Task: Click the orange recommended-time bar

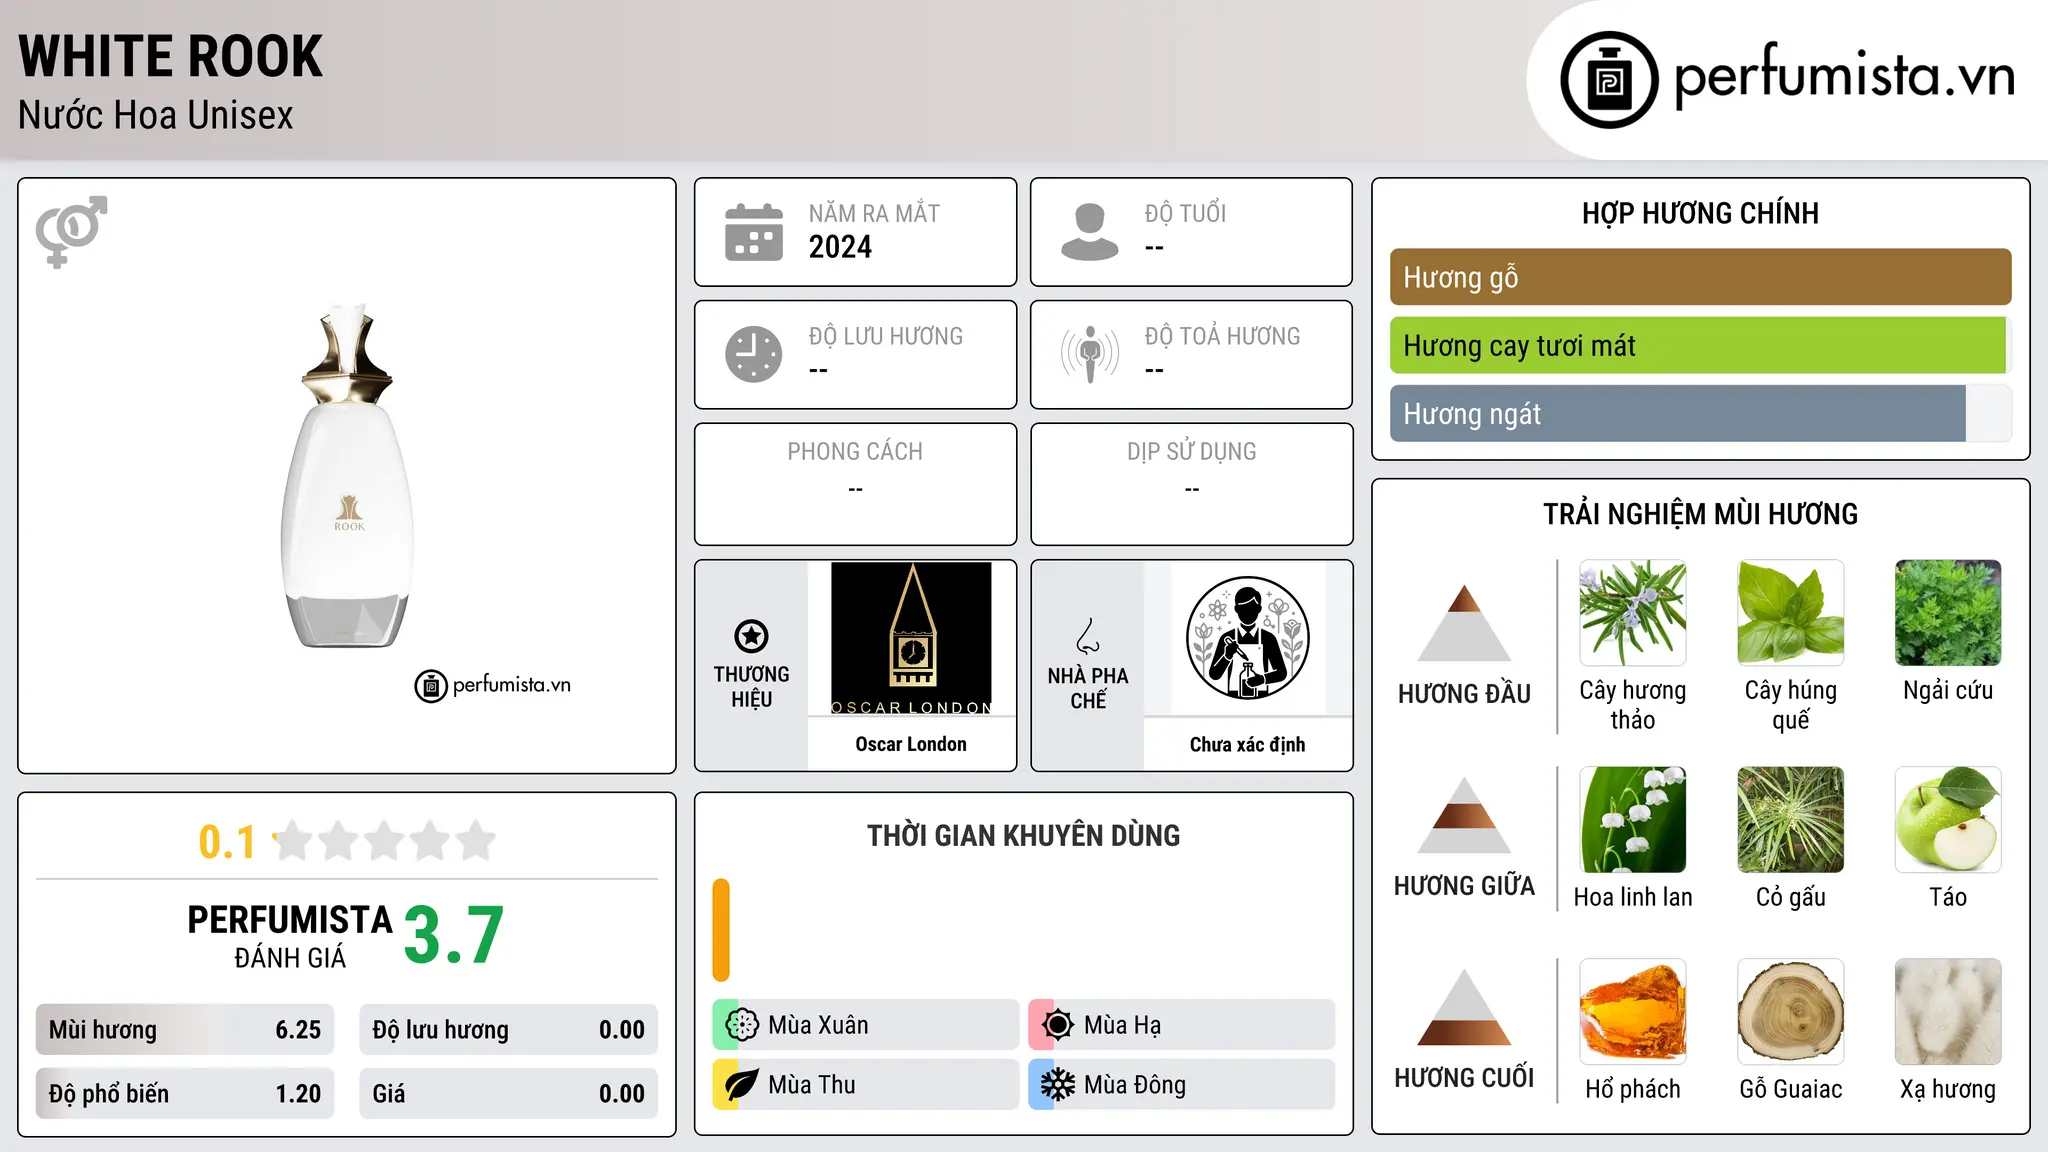Action: pyautogui.click(x=721, y=930)
